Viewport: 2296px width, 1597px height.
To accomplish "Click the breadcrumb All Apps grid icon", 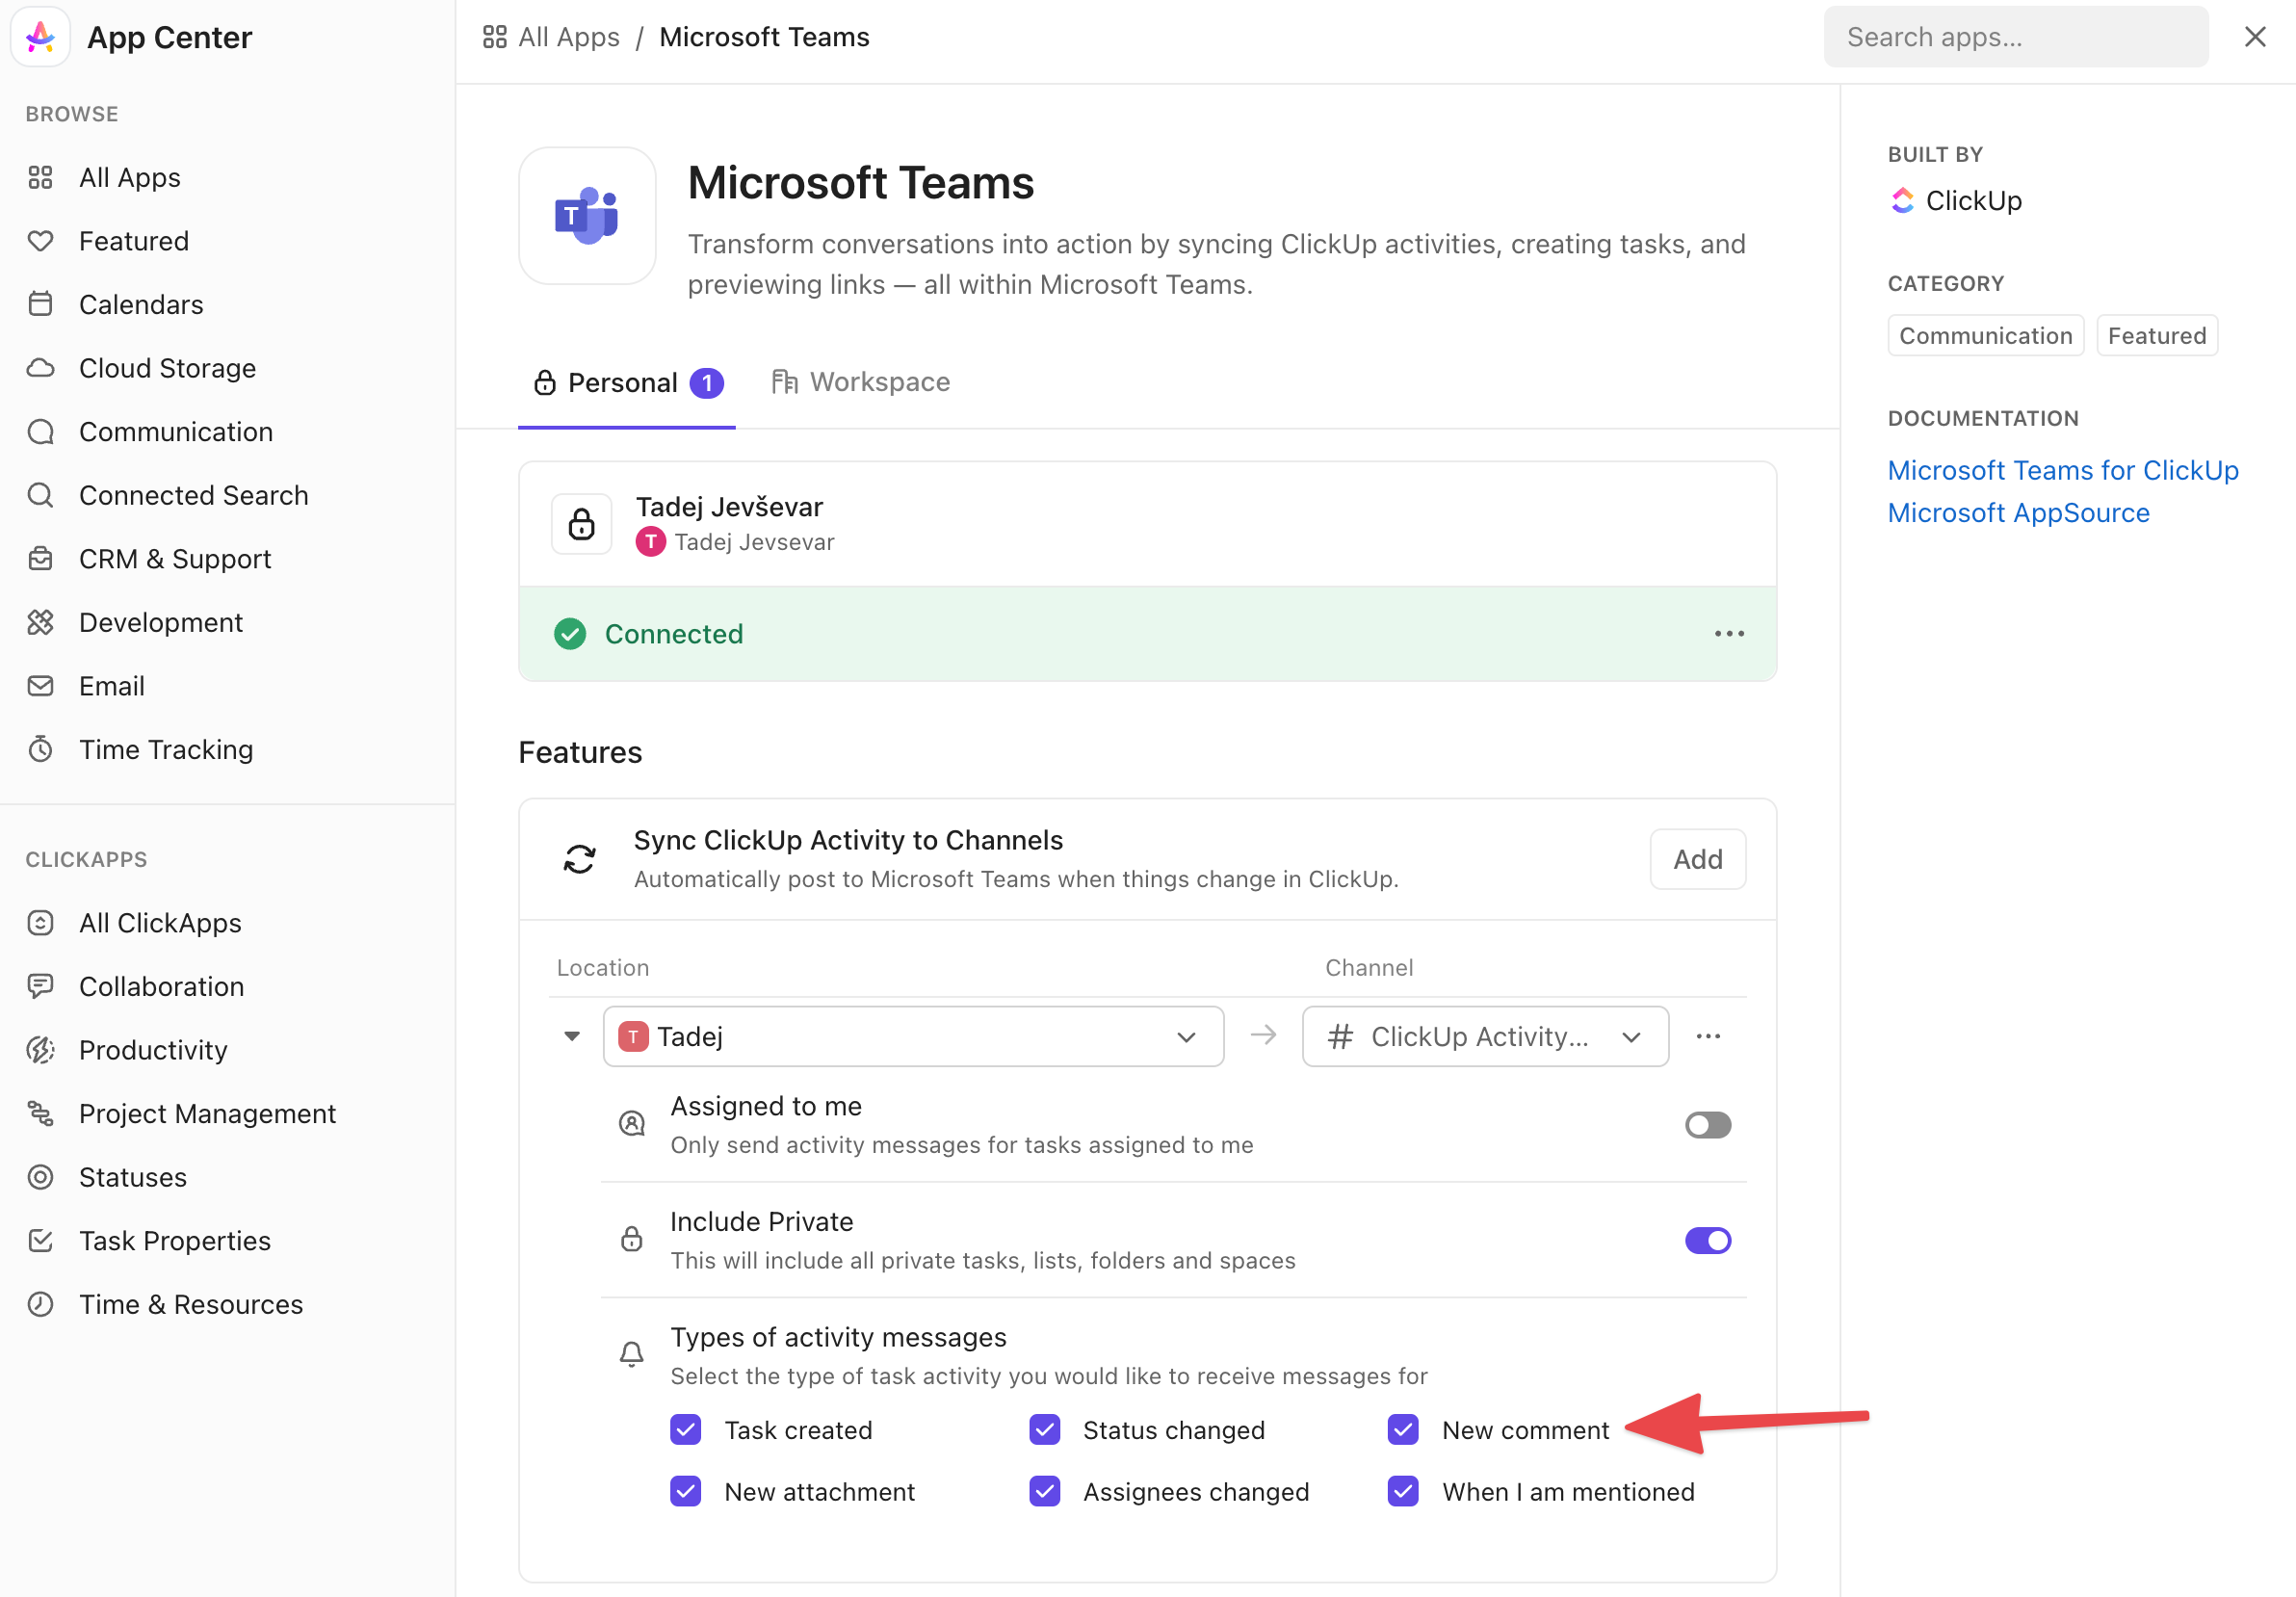I will (x=494, y=37).
